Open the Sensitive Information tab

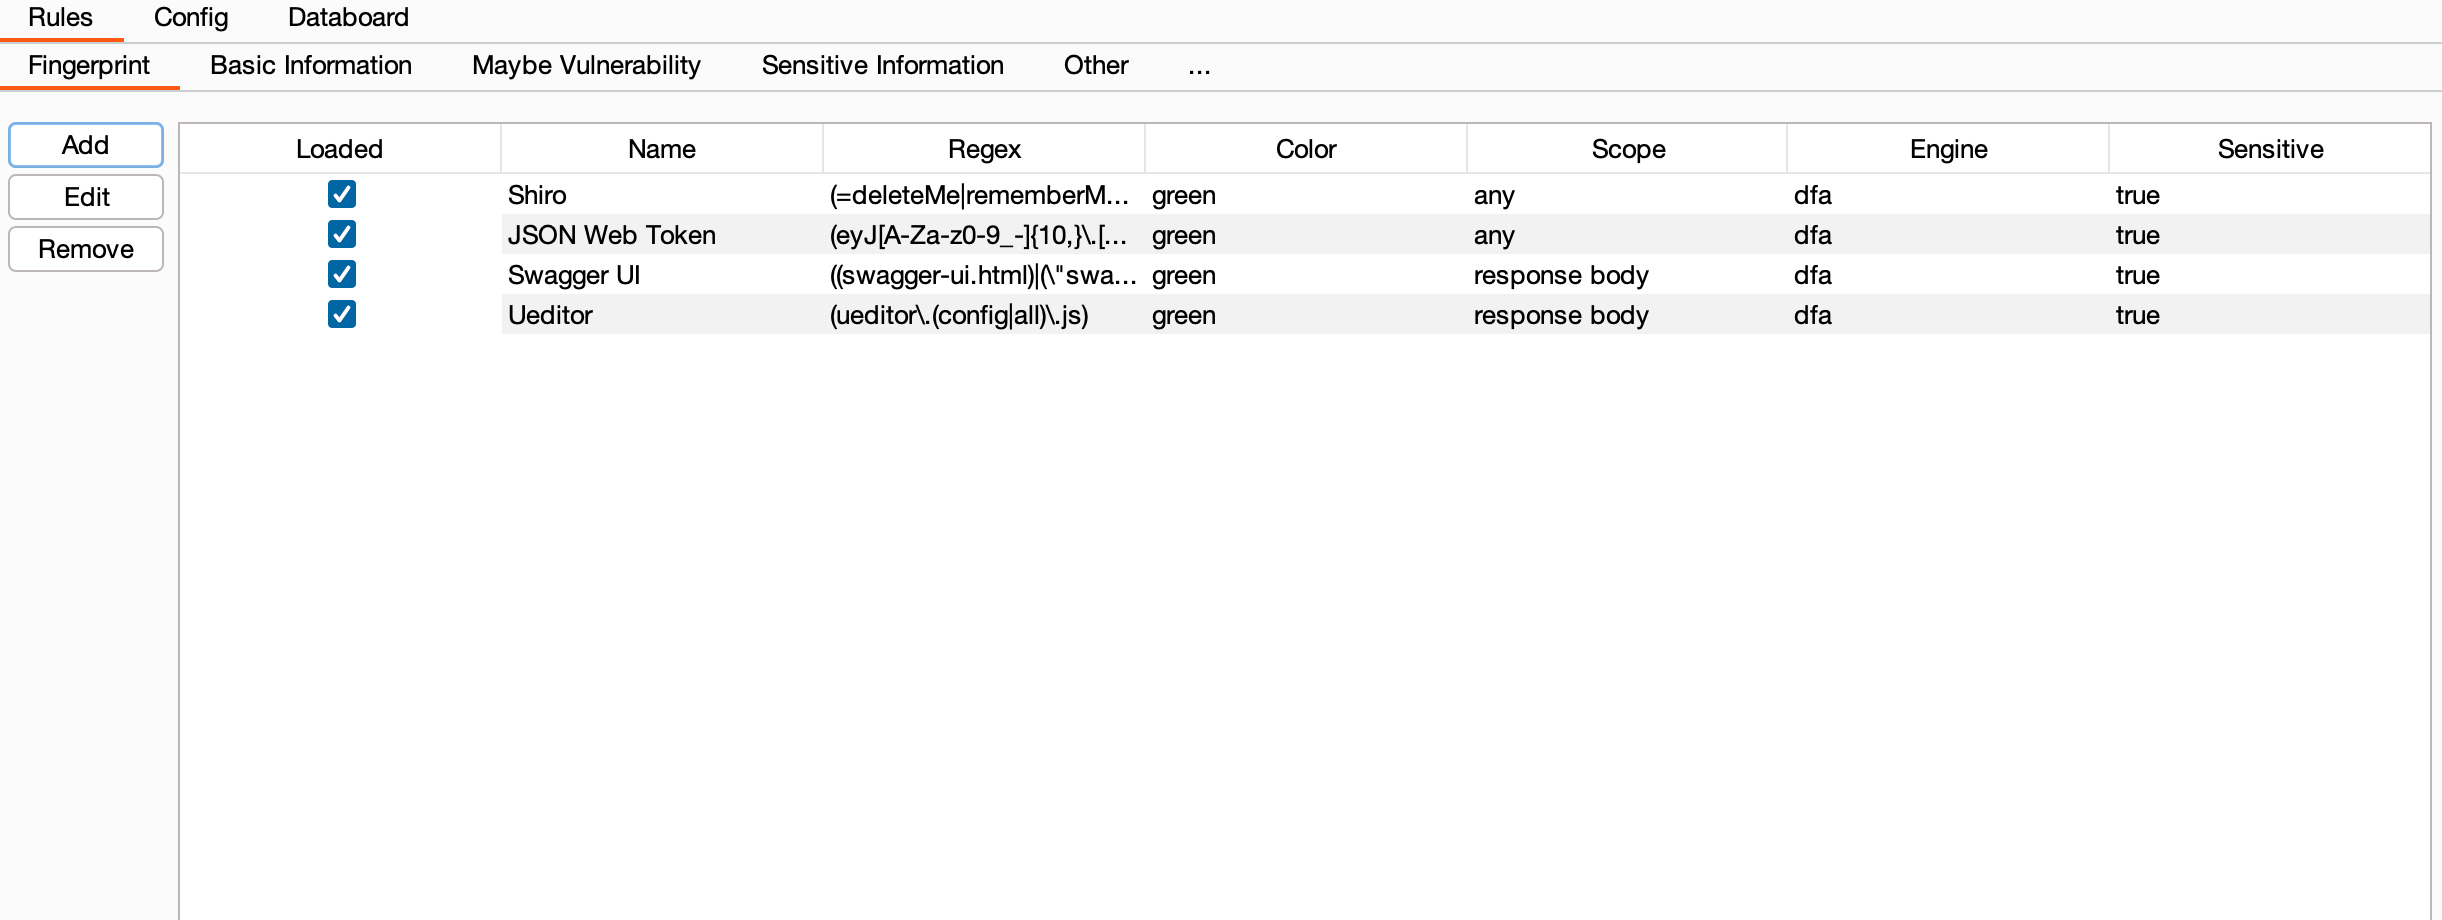[882, 66]
